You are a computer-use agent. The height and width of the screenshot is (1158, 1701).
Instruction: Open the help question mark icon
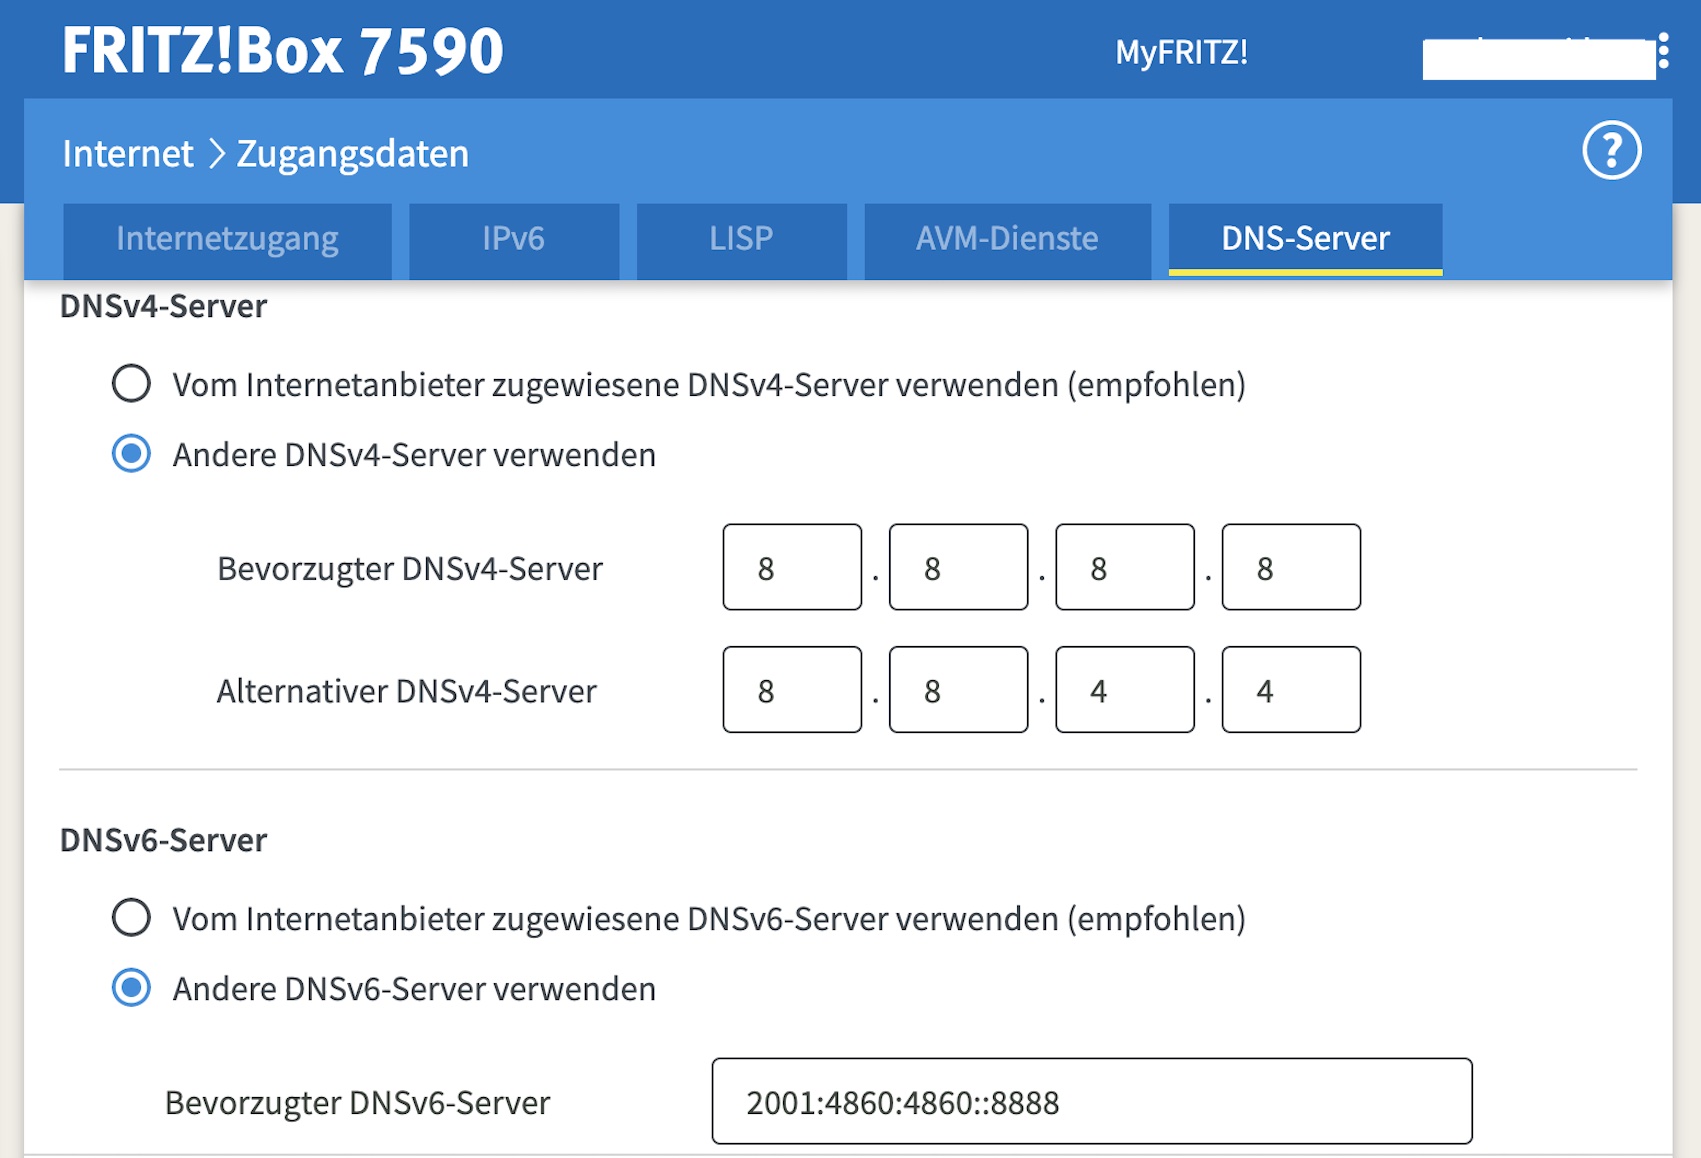[1611, 151]
